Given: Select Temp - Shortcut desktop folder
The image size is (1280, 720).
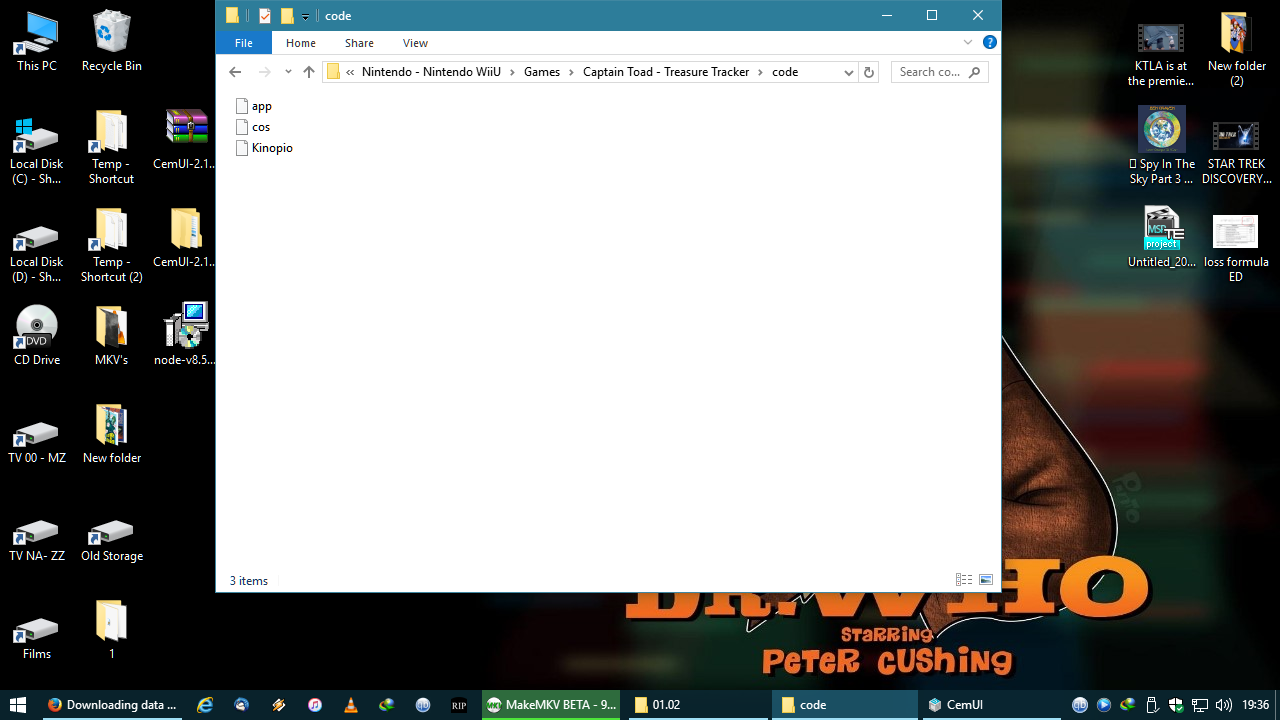Looking at the screenshot, I should point(111,147).
